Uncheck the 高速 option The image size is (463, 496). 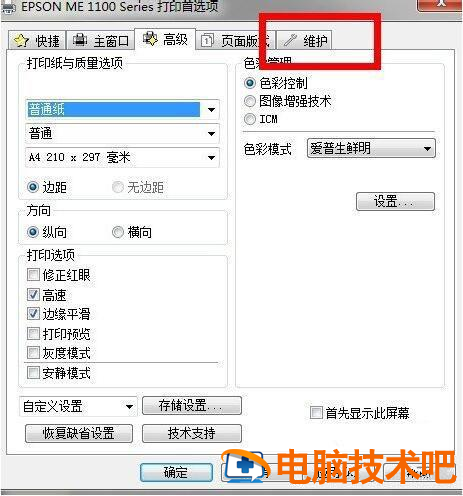point(33,295)
